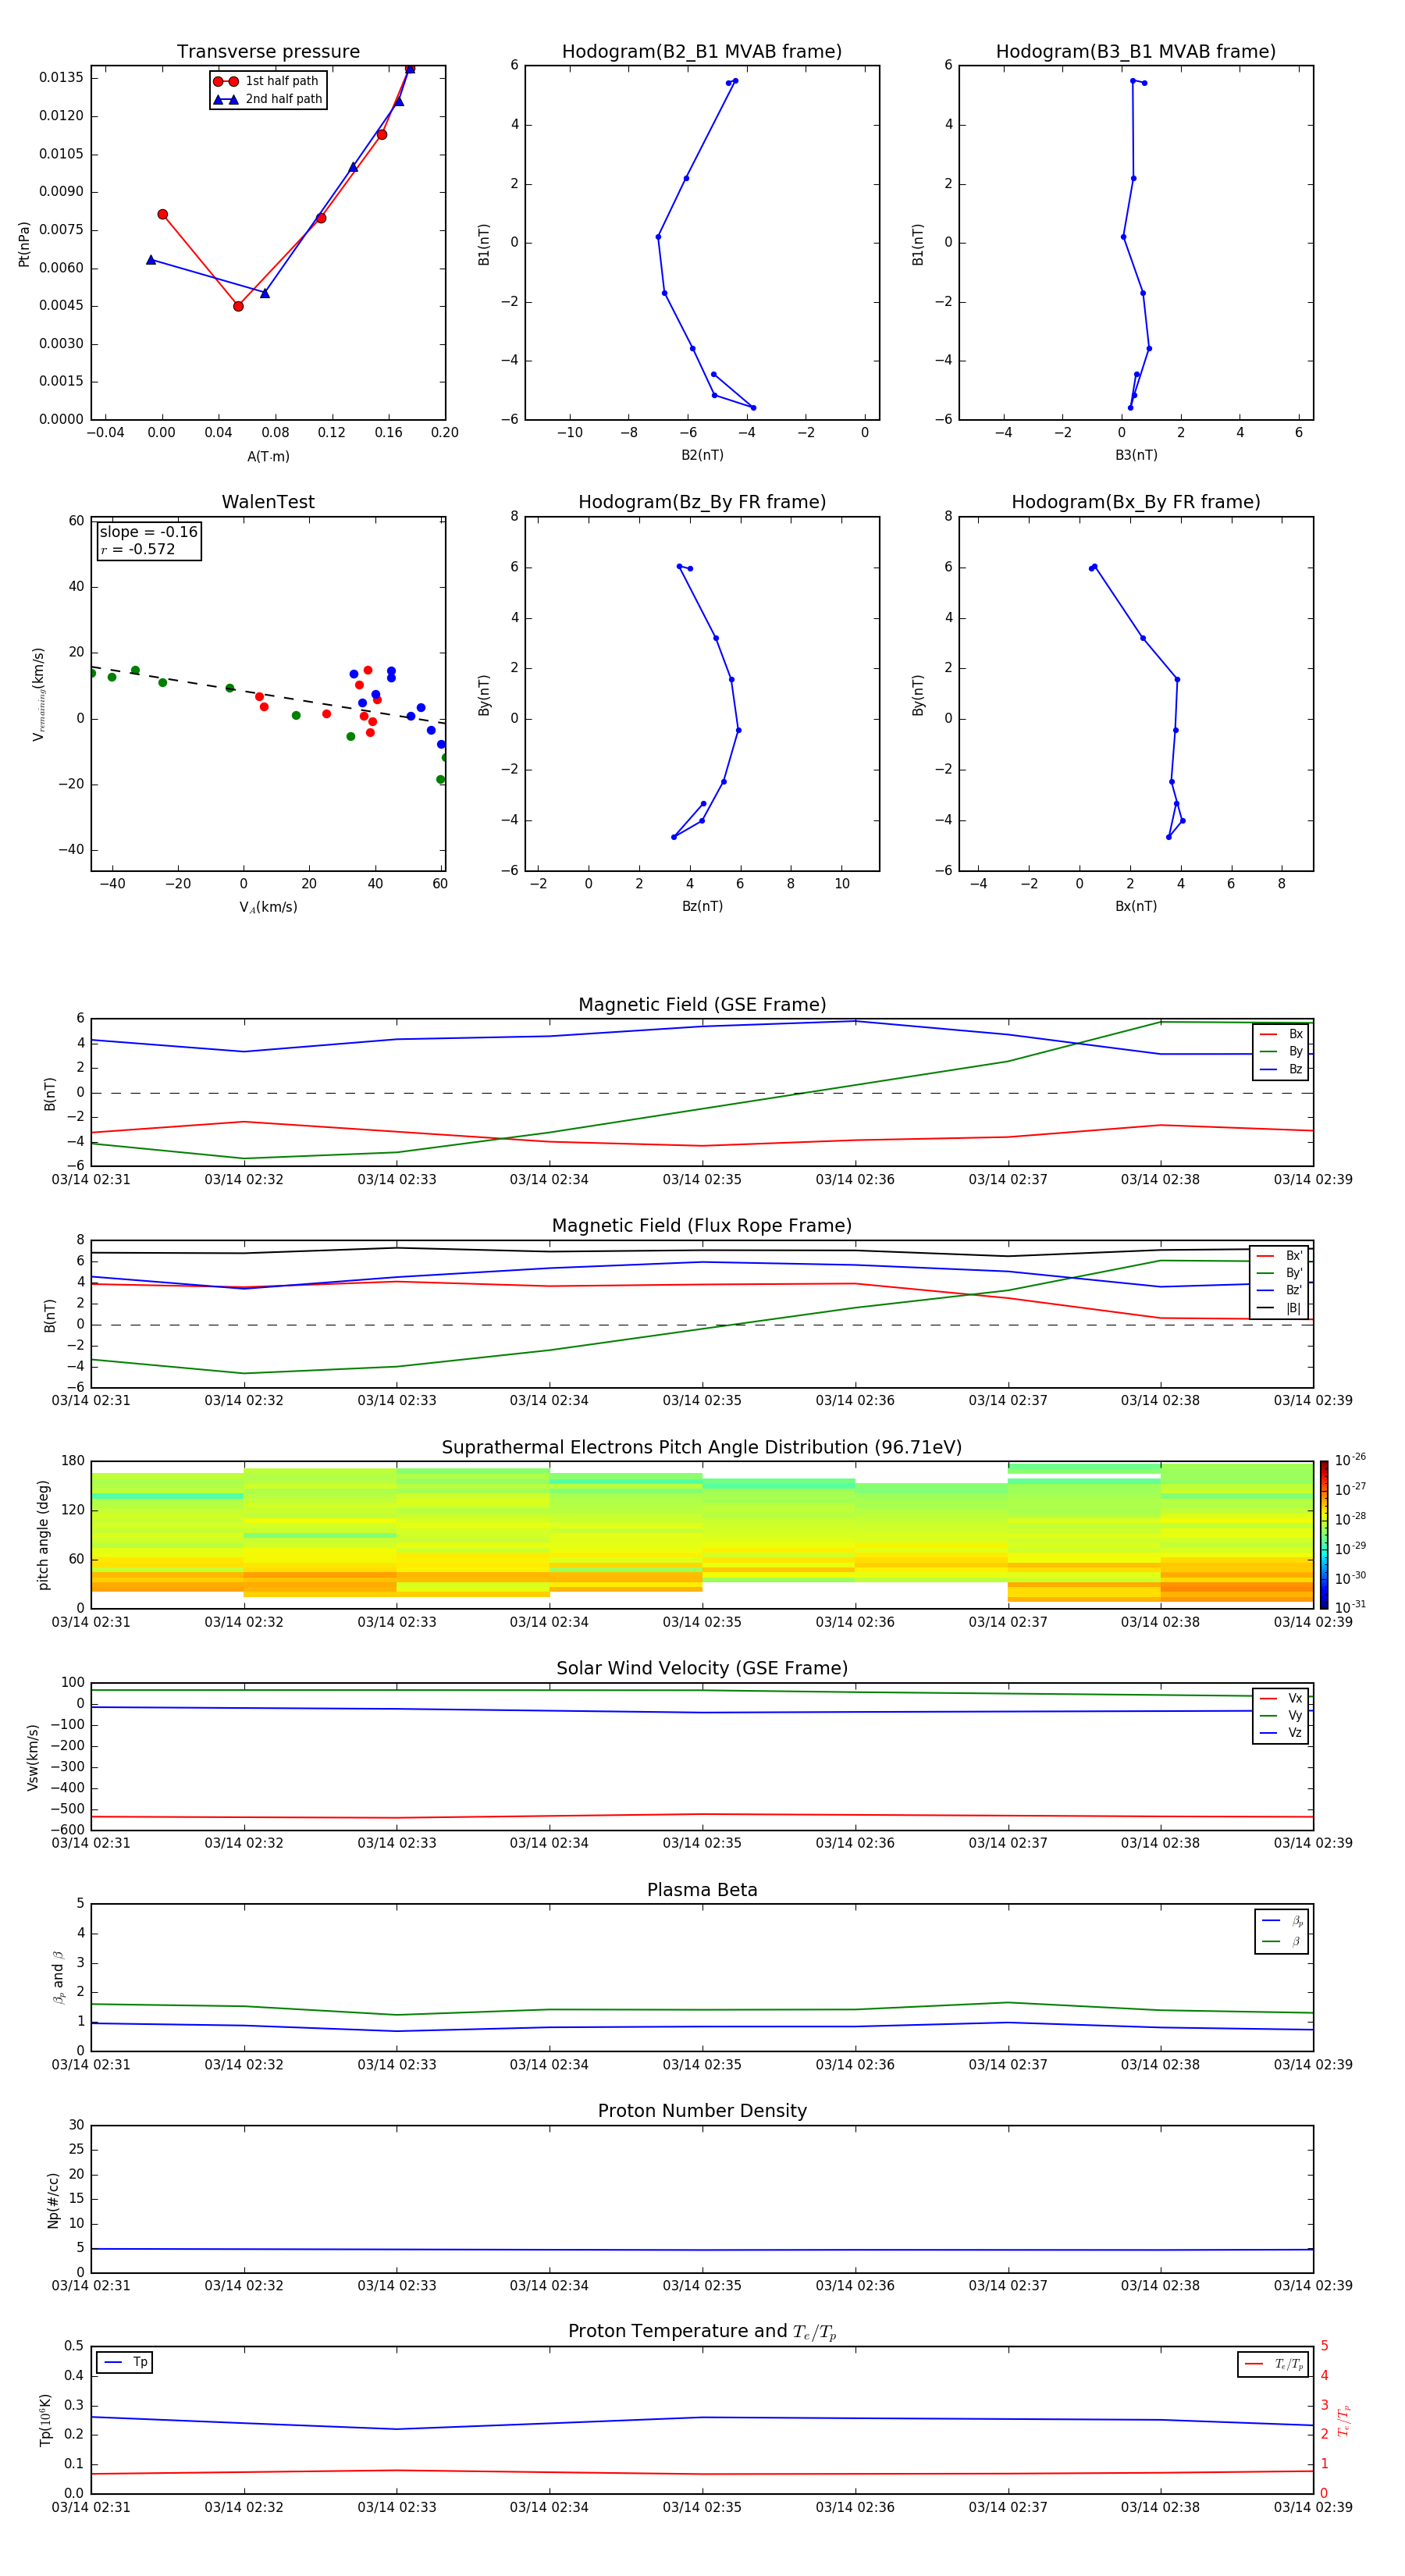Click '2nd half path' legend entry
This screenshot has height=2576, width=1405.
pos(268,99)
